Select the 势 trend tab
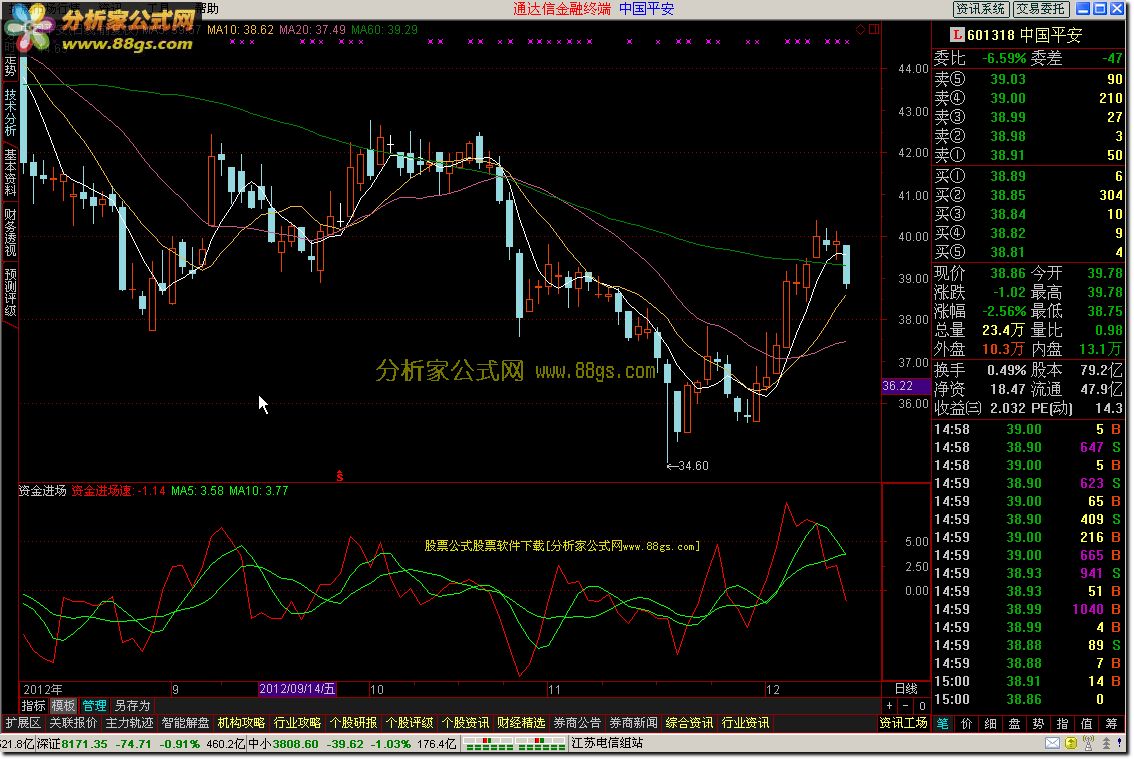The height and width of the screenshot is (759, 1134). [x=1039, y=724]
